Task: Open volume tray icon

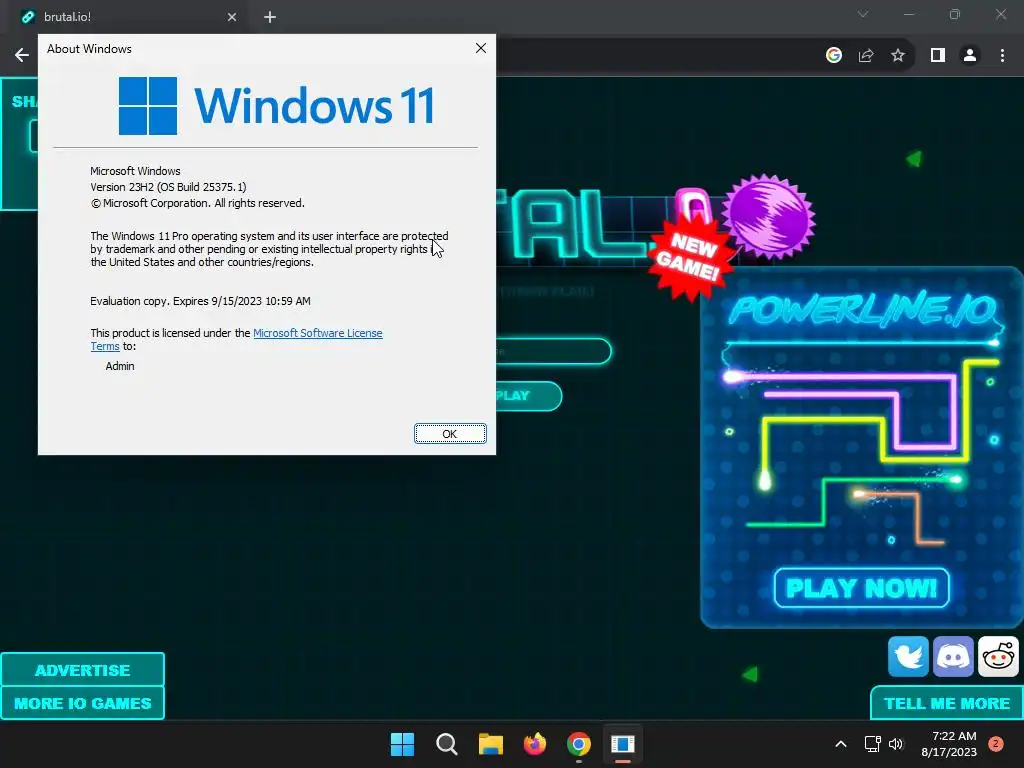Action: [x=896, y=744]
